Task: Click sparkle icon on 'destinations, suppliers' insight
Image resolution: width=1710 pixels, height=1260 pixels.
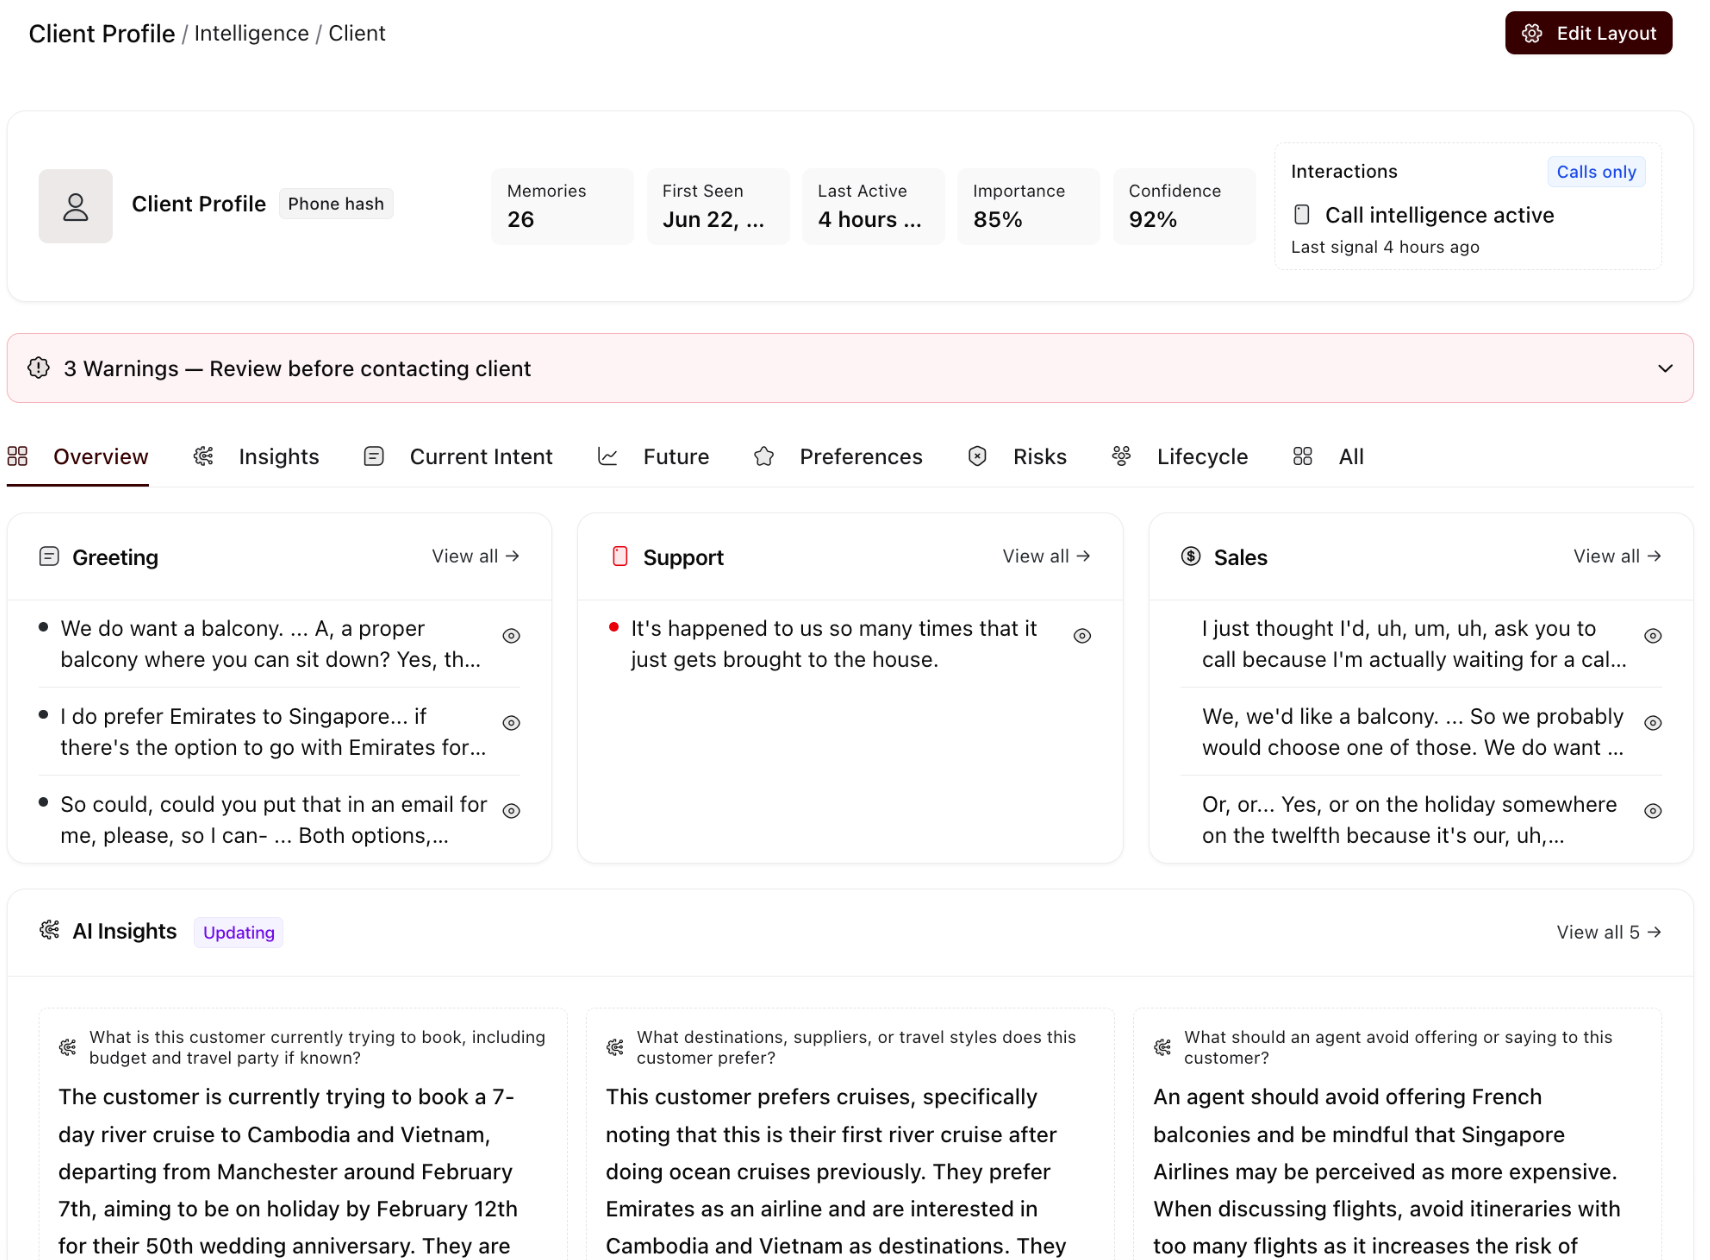Action: [x=615, y=1047]
